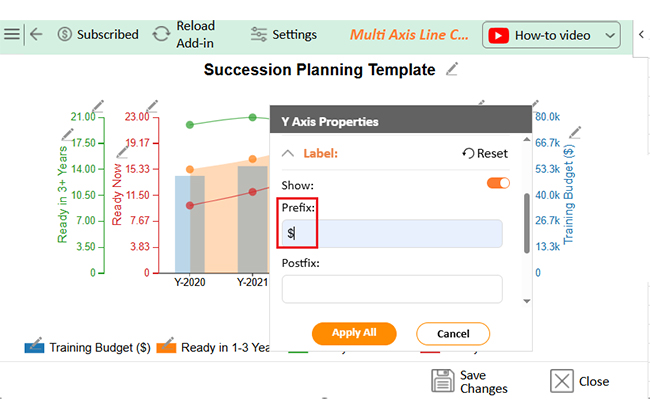Open the How-to video dropdown
The image size is (650, 419).
coord(611,35)
